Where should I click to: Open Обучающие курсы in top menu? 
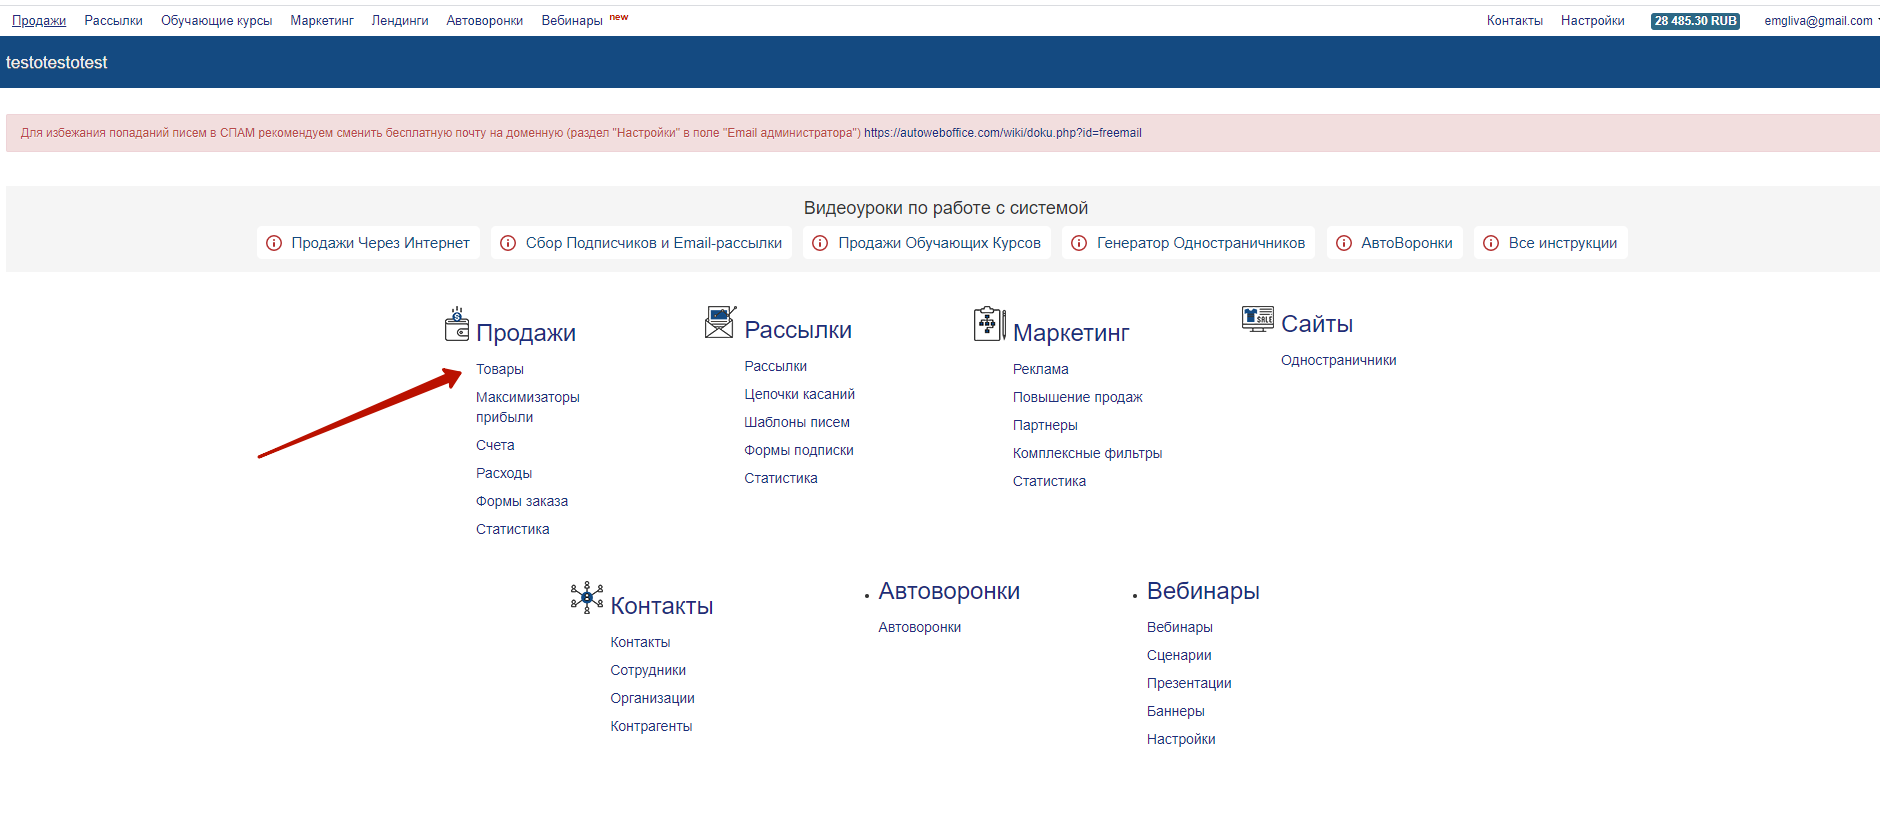[x=216, y=21]
